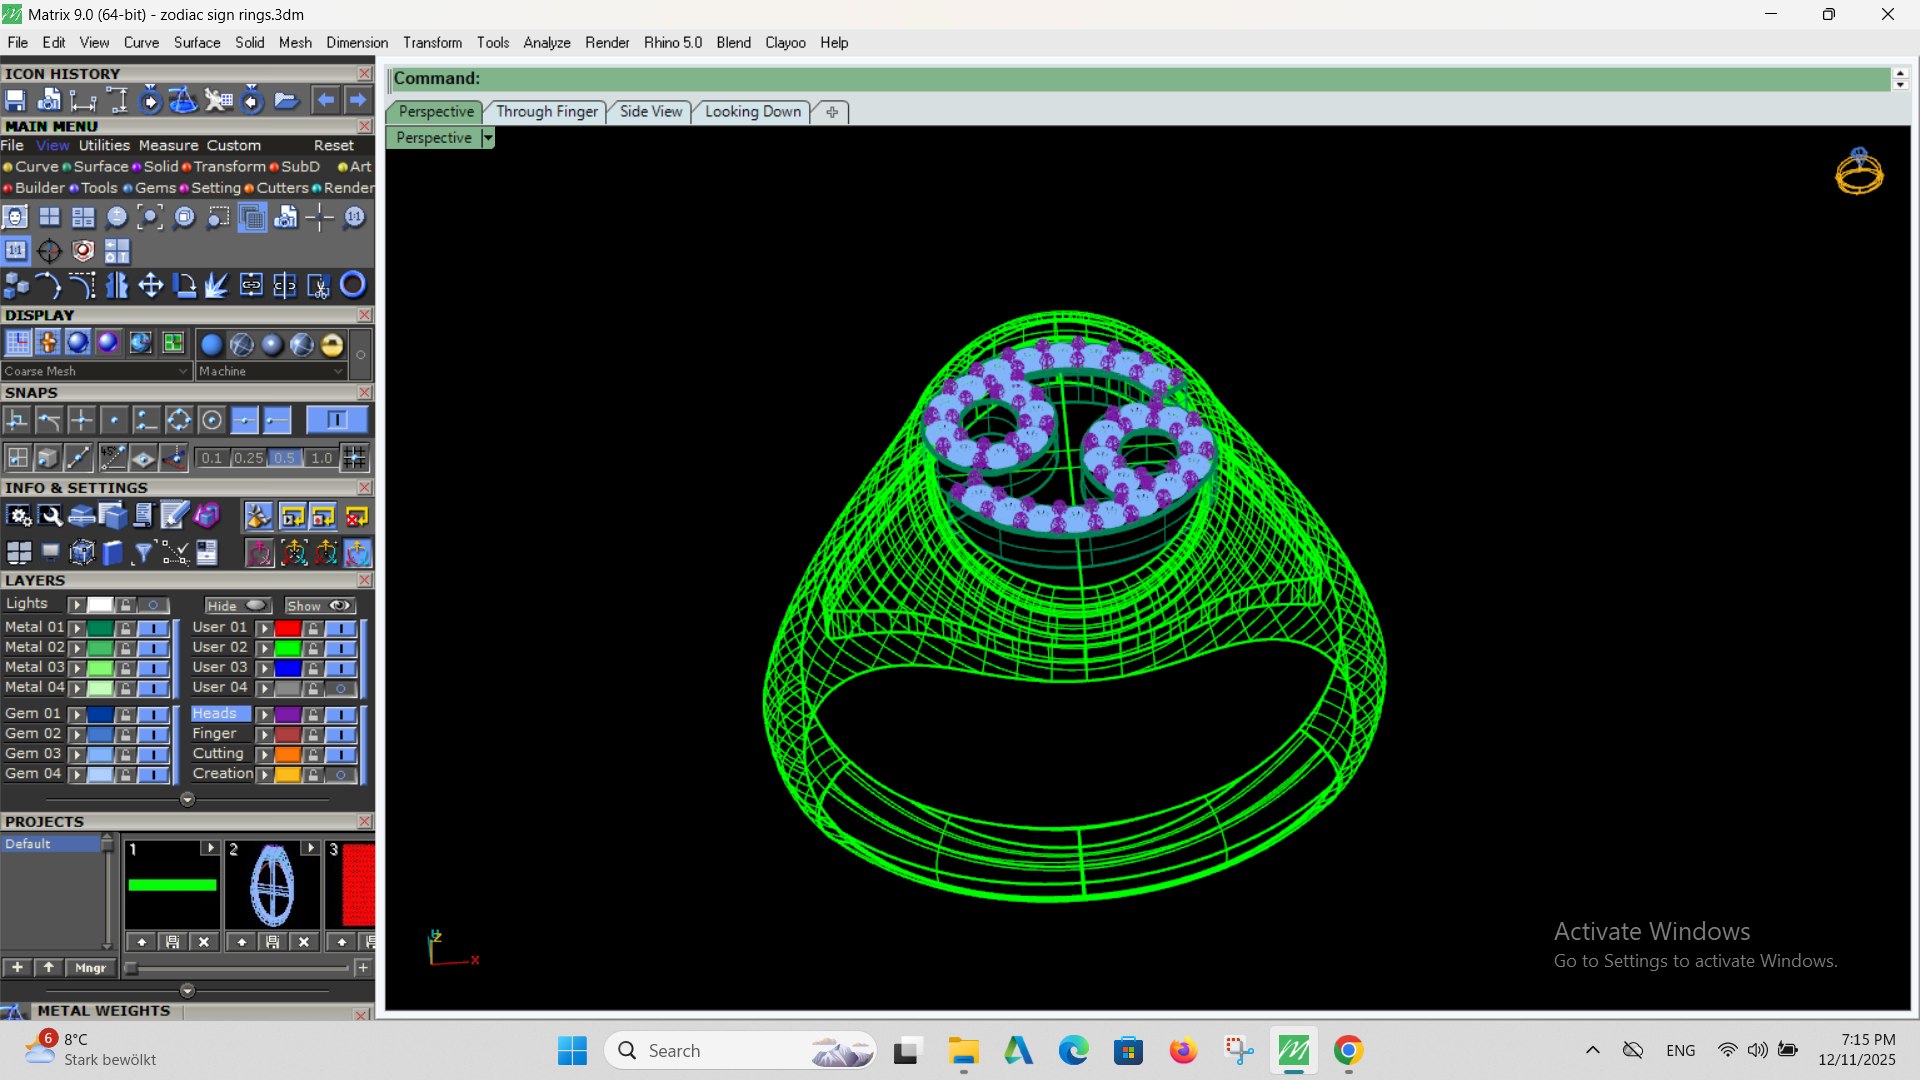
Task: Click the Save icon in Icon History
Action: point(15,100)
